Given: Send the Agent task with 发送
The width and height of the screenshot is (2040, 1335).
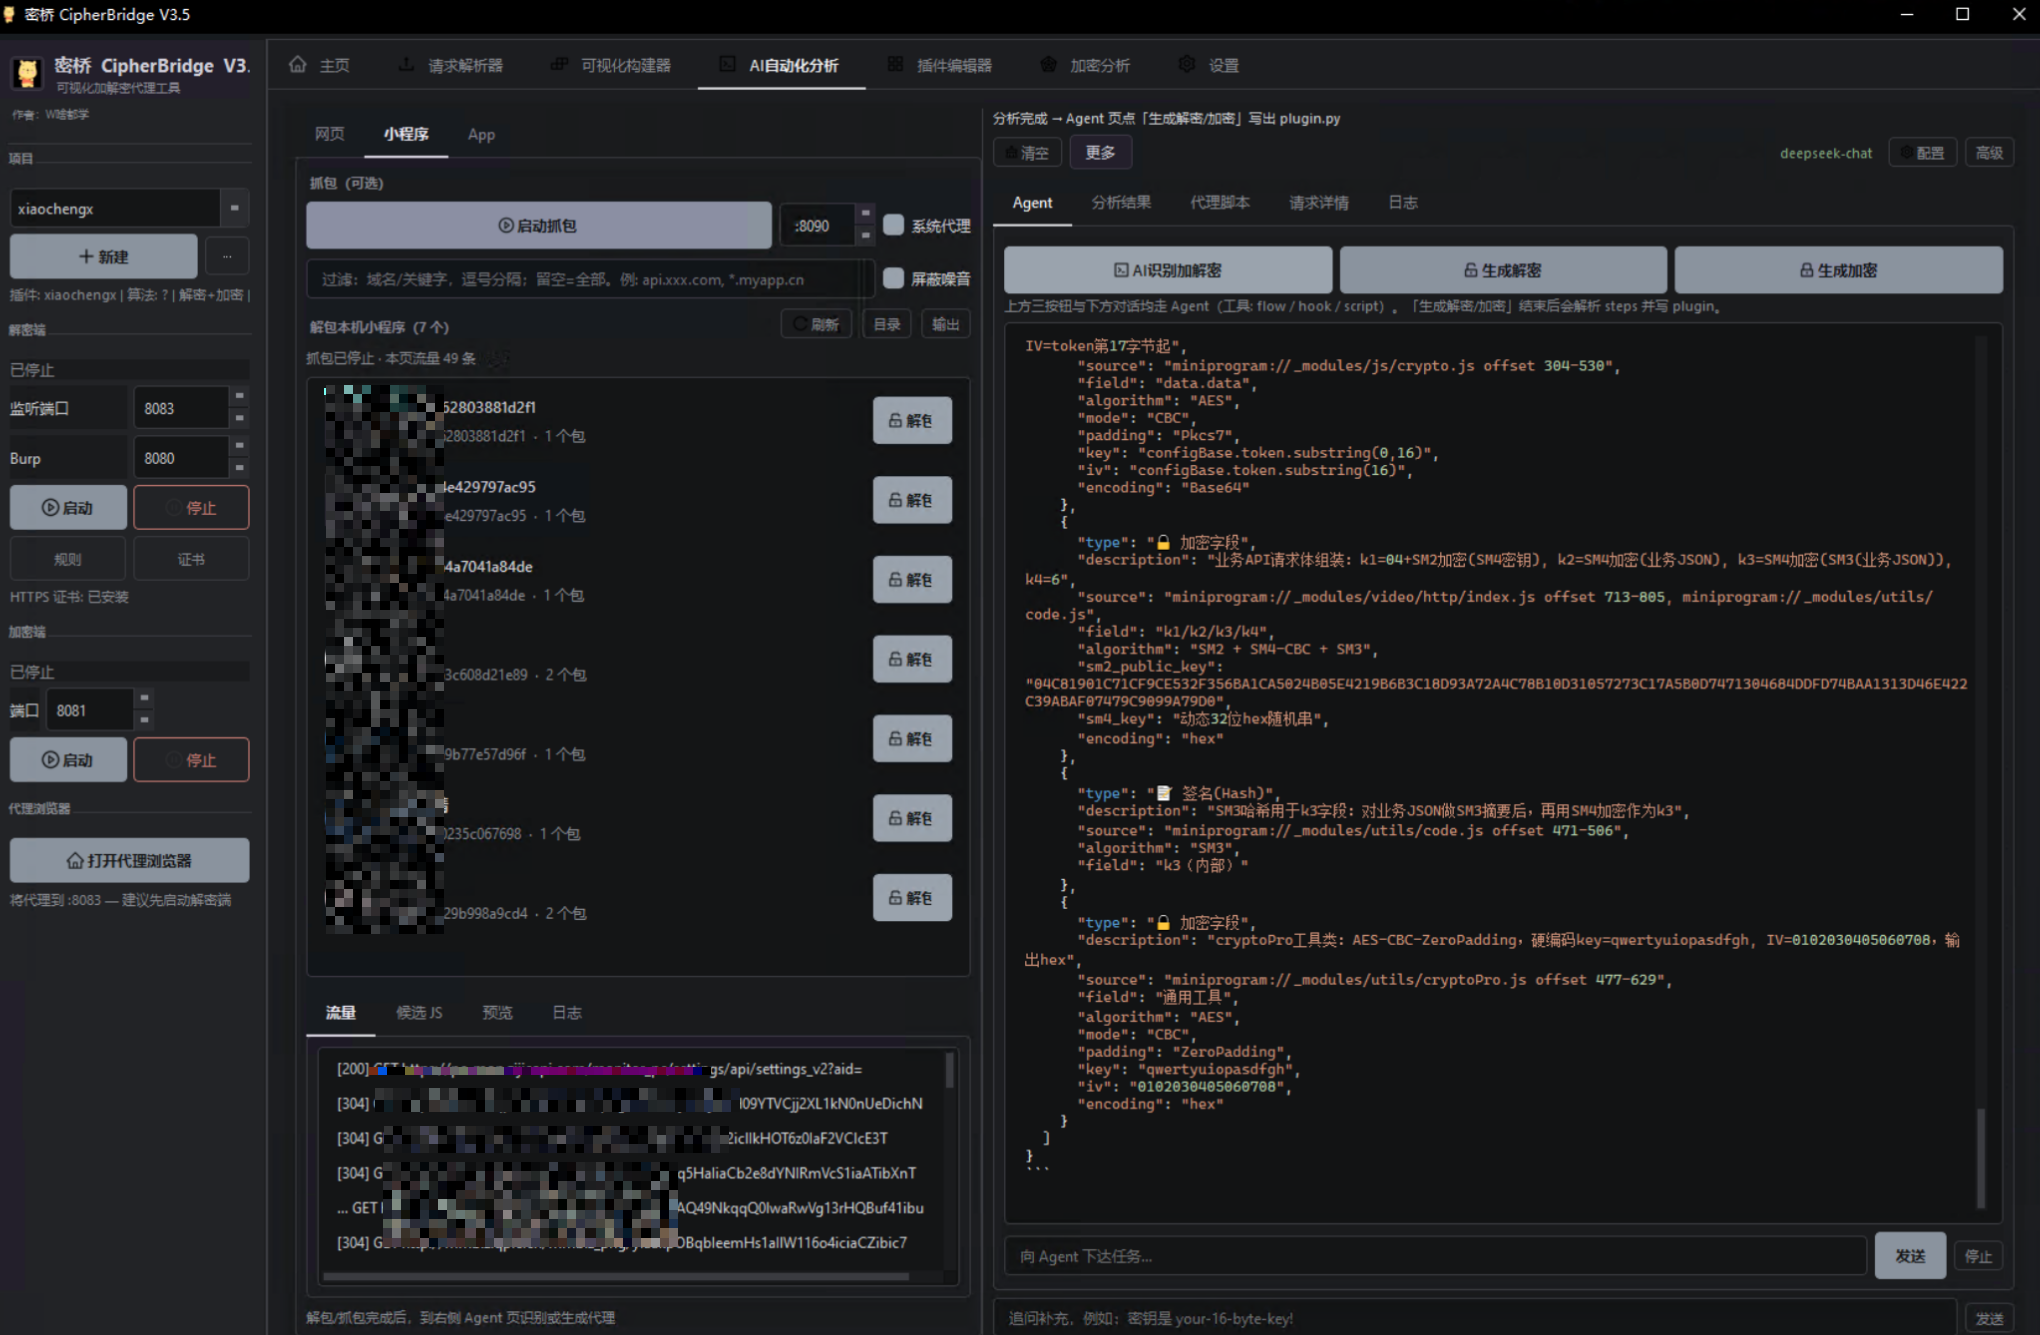Looking at the screenshot, I should tap(1910, 1255).
